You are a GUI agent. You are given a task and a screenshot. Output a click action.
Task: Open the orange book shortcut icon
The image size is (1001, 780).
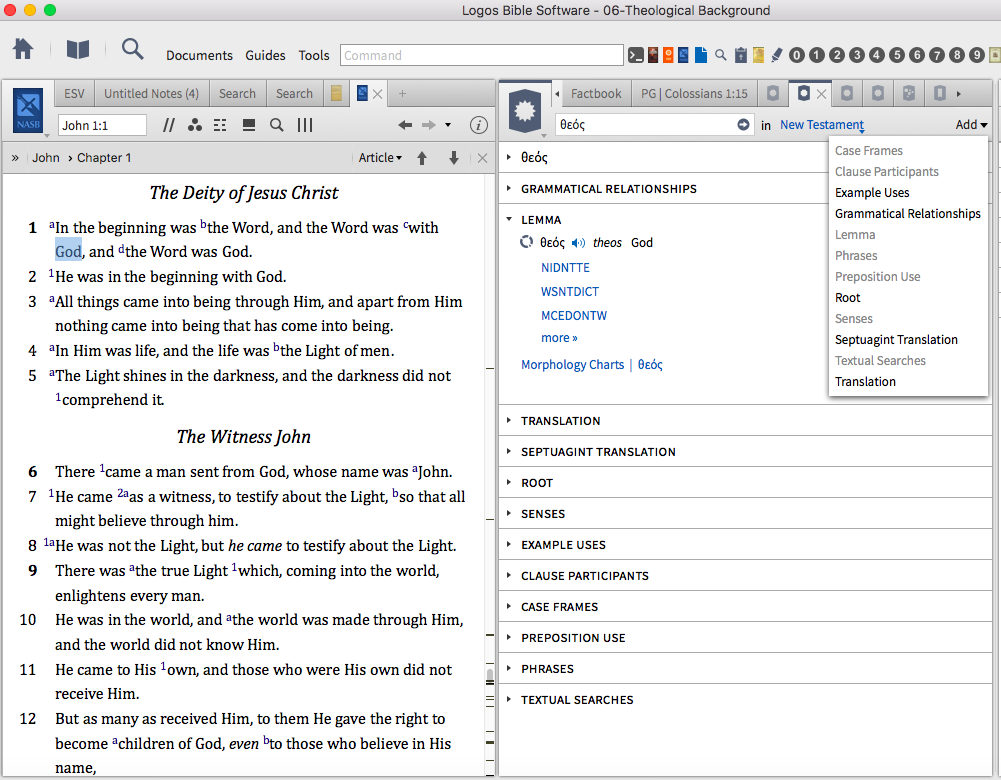point(668,55)
